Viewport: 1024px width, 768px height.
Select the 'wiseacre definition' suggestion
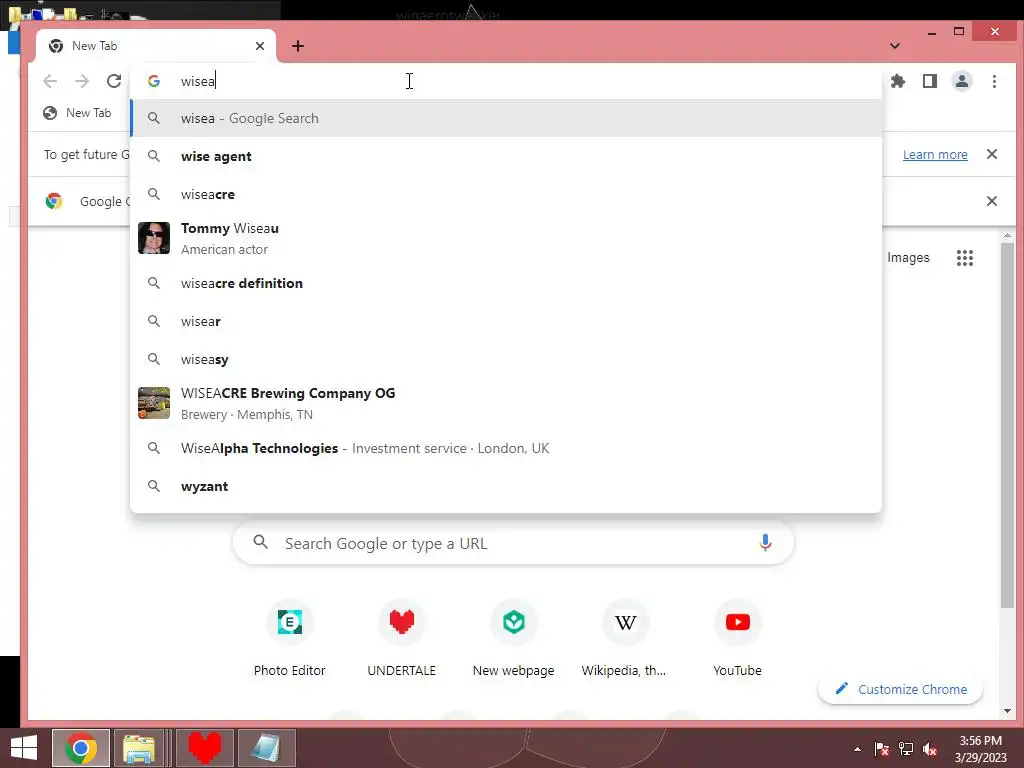pyautogui.click(x=506, y=283)
